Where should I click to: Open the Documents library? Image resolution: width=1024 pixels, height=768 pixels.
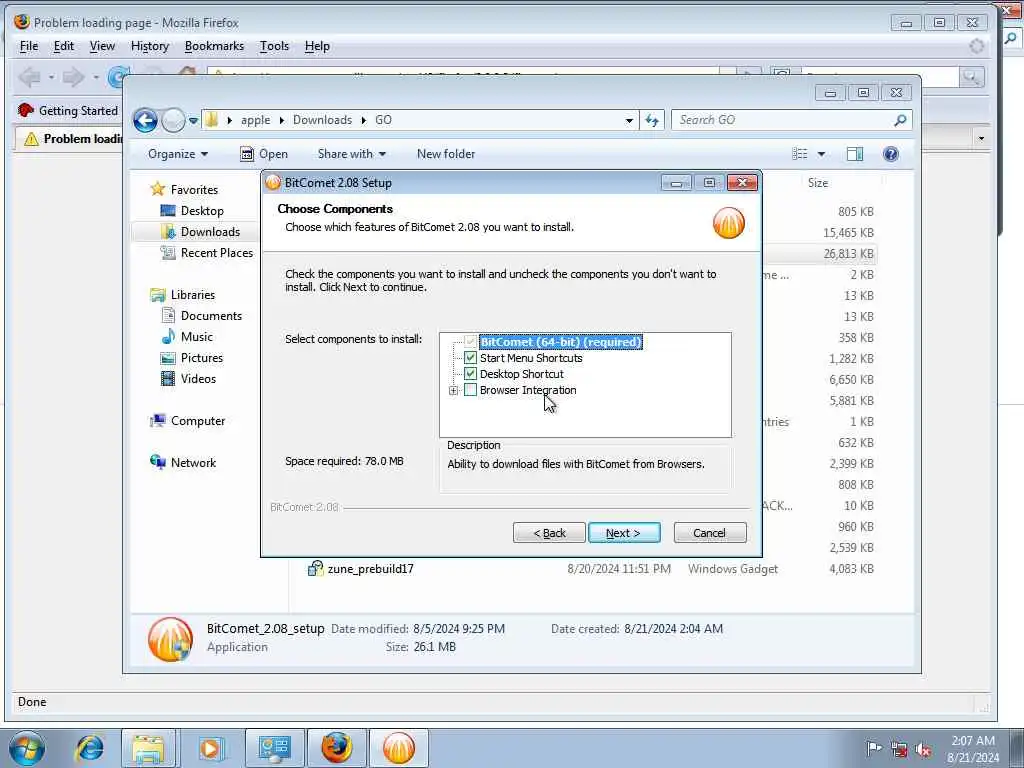[x=211, y=316]
